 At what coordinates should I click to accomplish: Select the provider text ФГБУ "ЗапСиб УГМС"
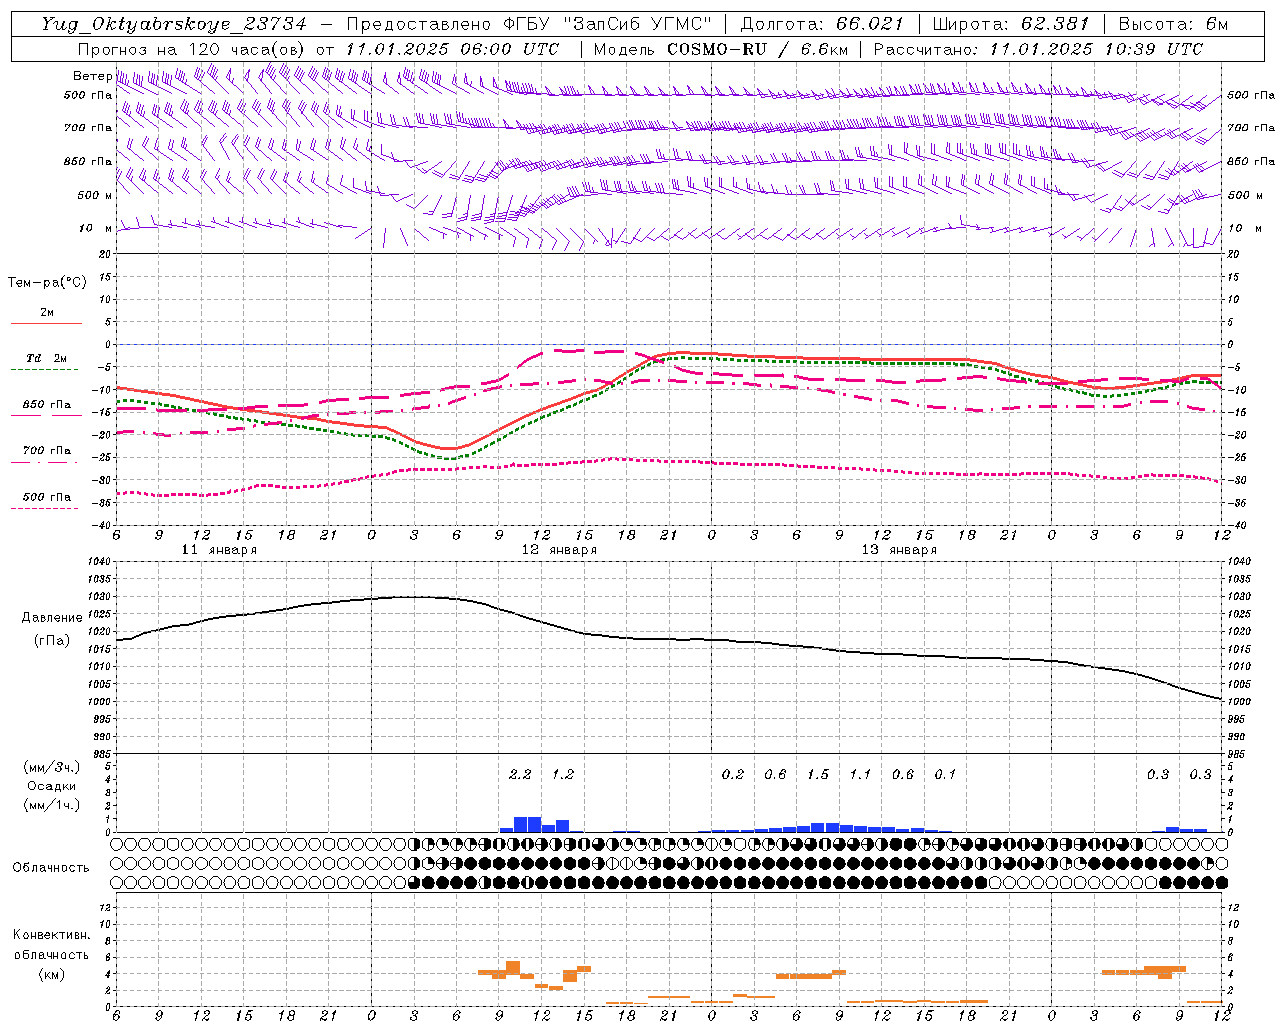click(606, 24)
